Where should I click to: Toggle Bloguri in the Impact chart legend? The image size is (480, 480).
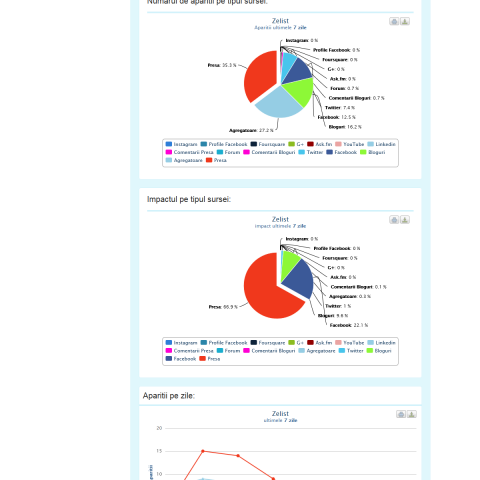click(x=379, y=351)
